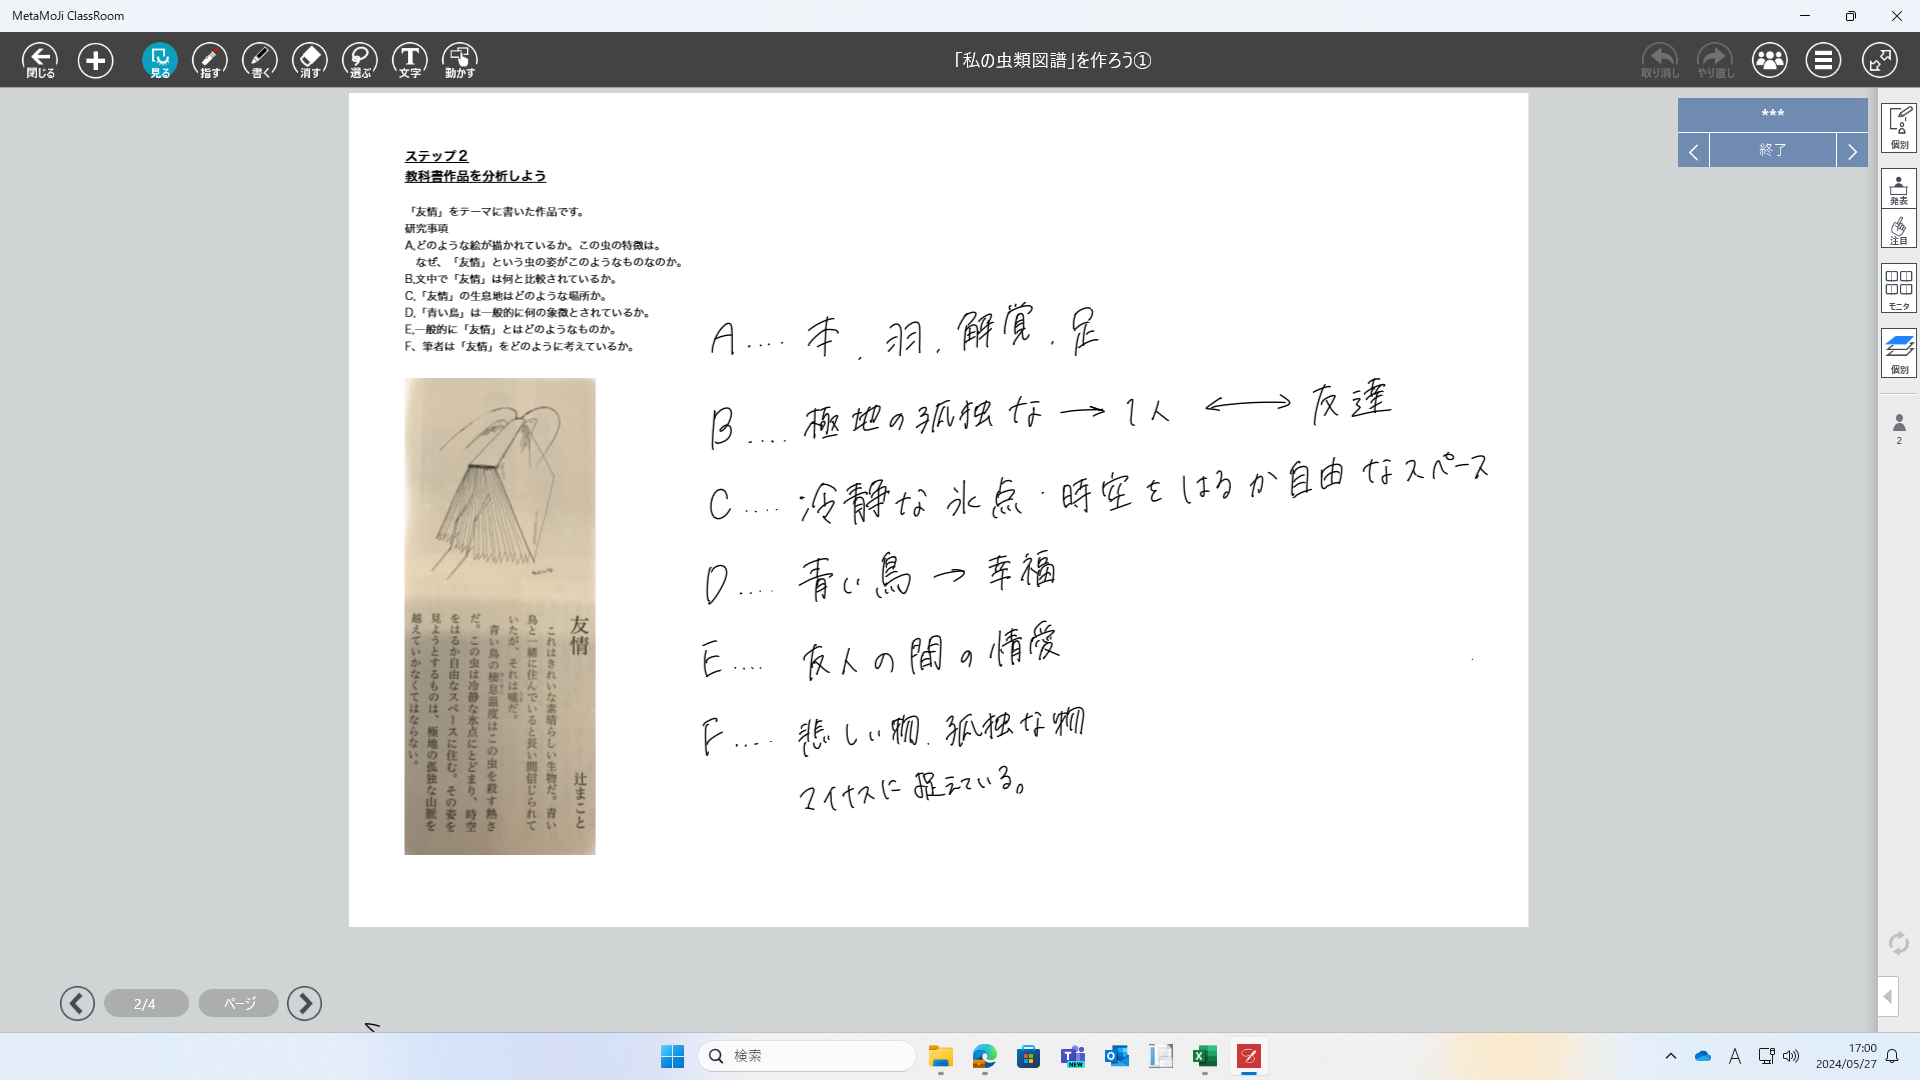Image resolution: width=1920 pixels, height=1080 pixels.
Task: Click the add (+) button in toolbar
Action: [x=96, y=60]
